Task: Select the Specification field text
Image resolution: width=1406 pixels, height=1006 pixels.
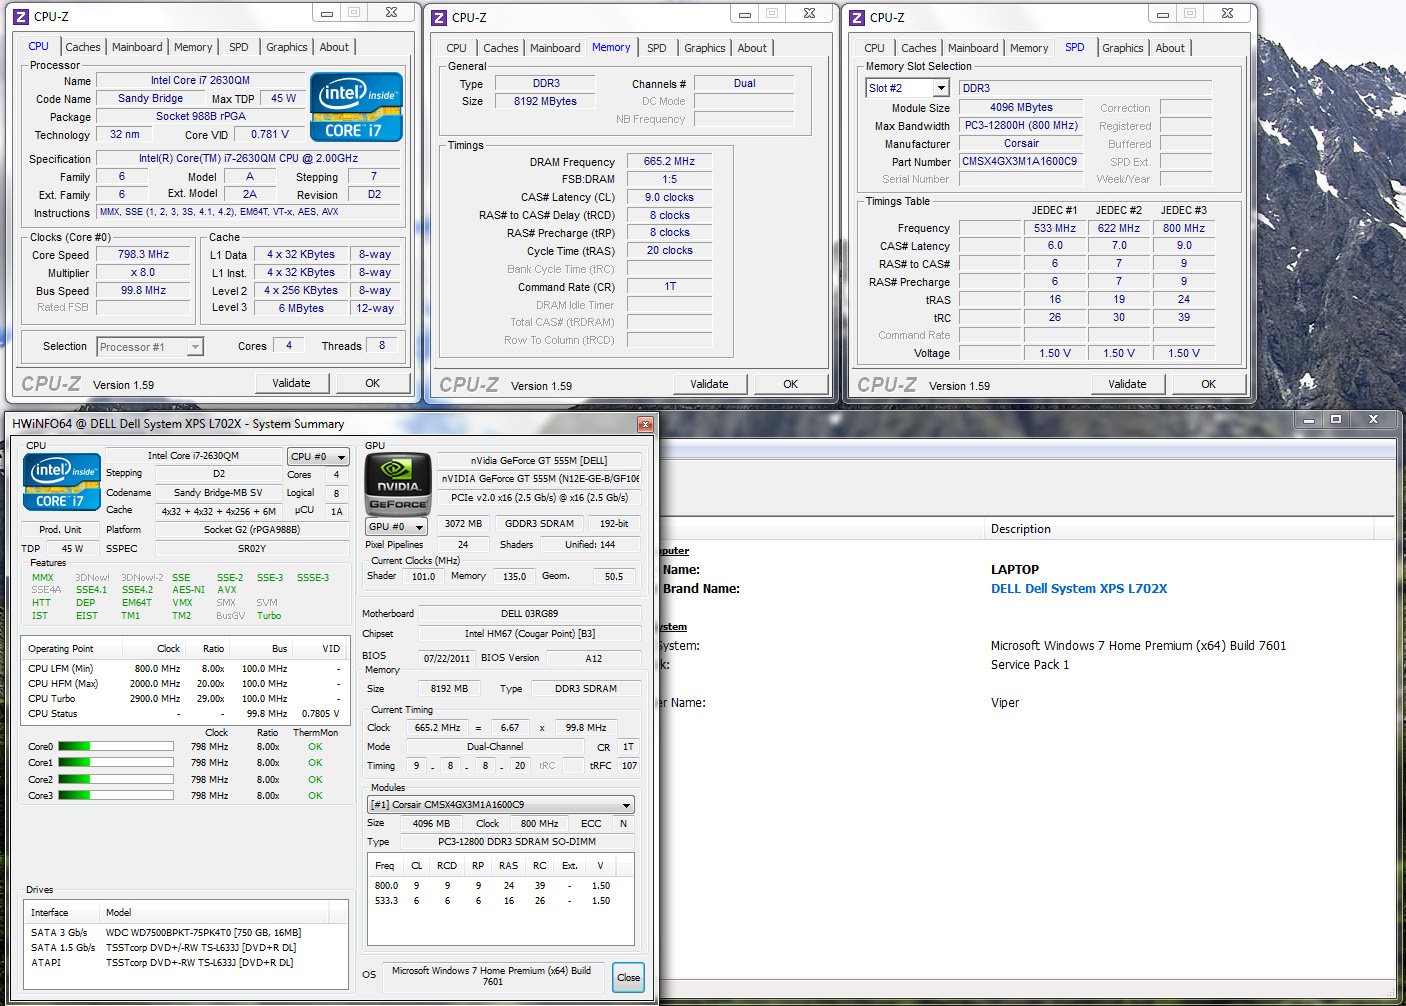Action: click(248, 158)
